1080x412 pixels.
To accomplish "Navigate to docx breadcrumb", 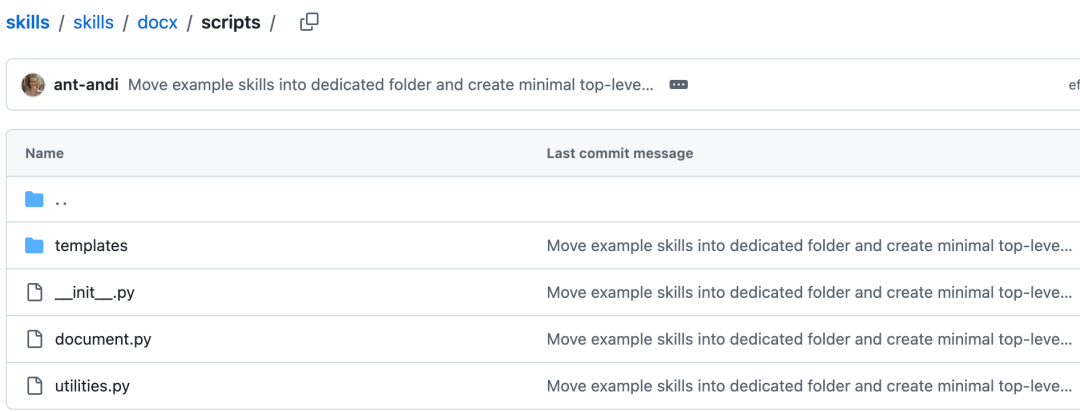I will [x=158, y=22].
